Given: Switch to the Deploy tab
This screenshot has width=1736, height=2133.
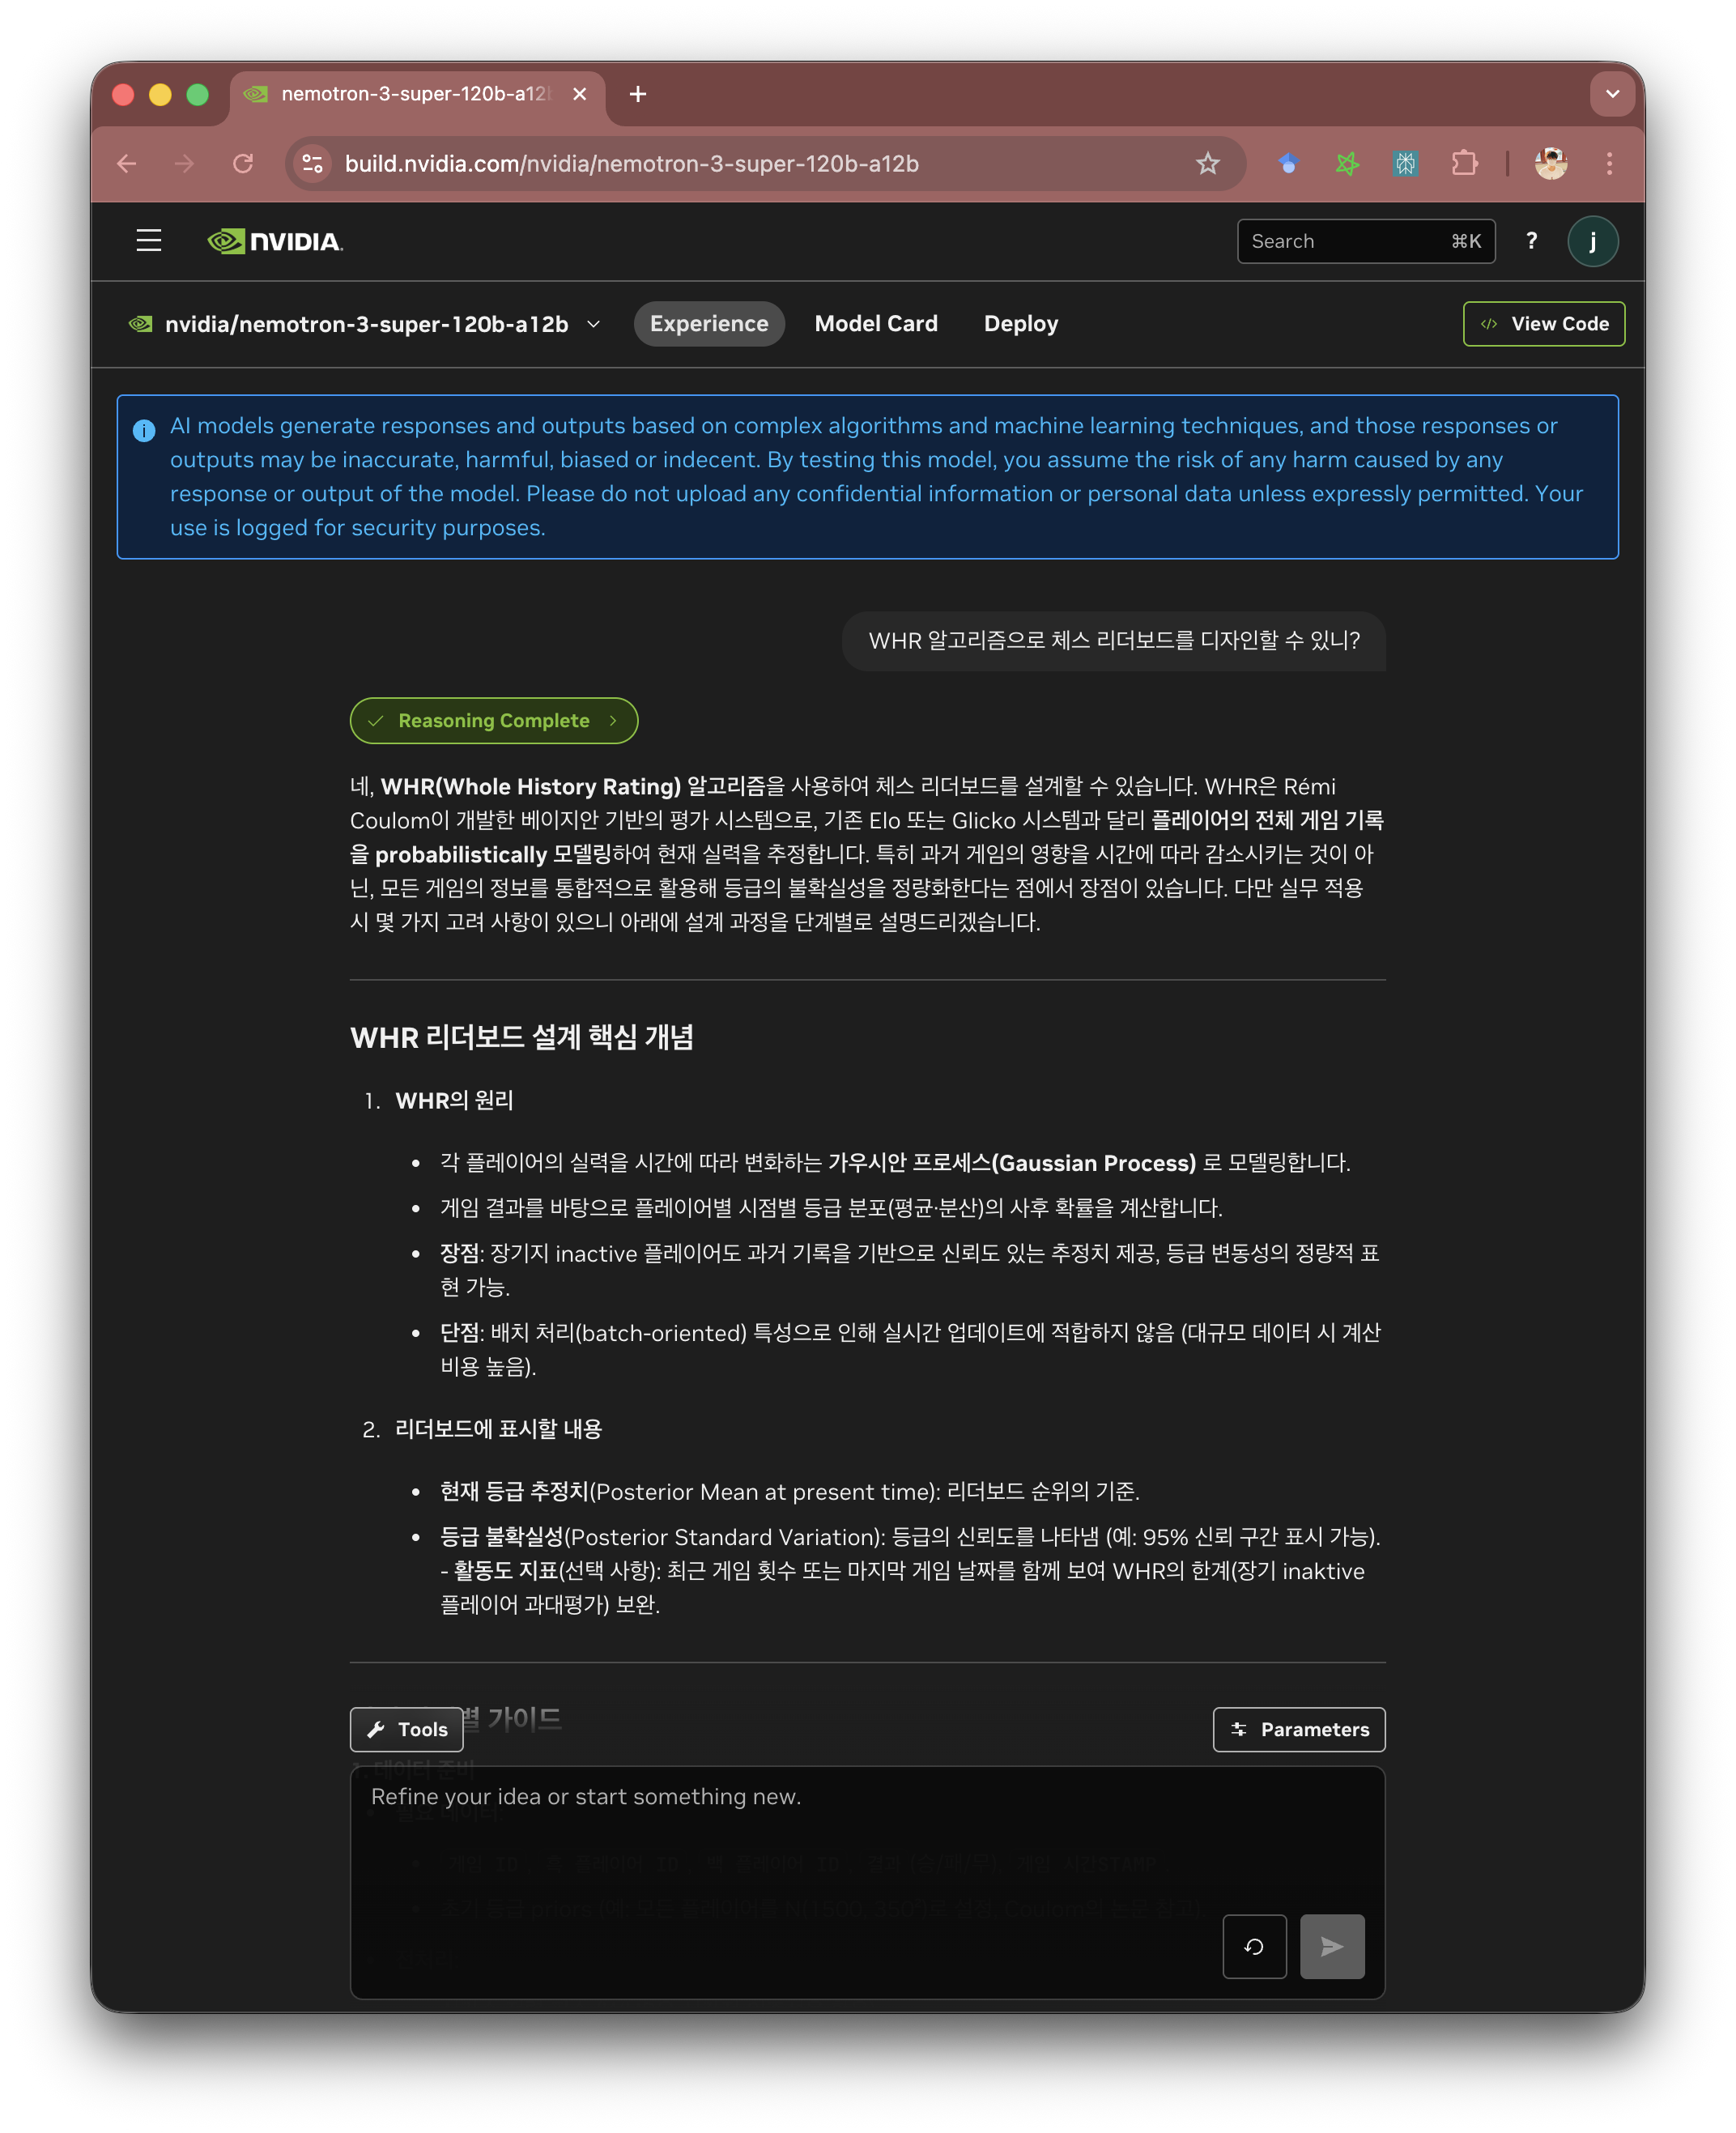Looking at the screenshot, I should click(1020, 324).
